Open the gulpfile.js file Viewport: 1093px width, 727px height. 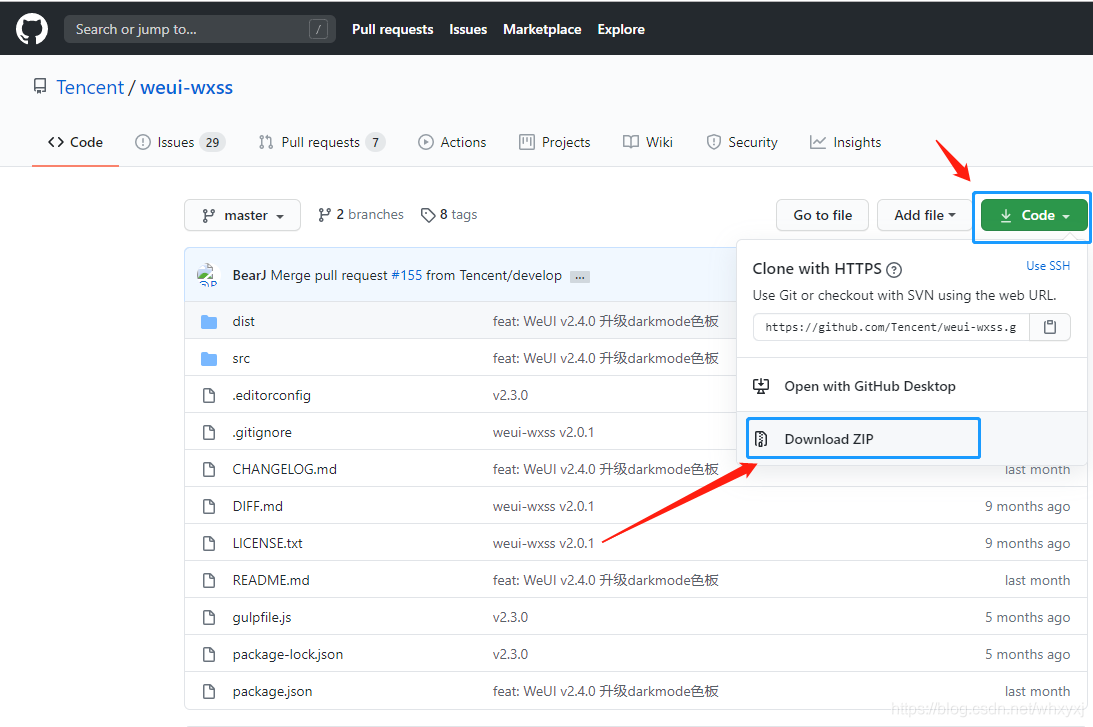[x=261, y=618]
